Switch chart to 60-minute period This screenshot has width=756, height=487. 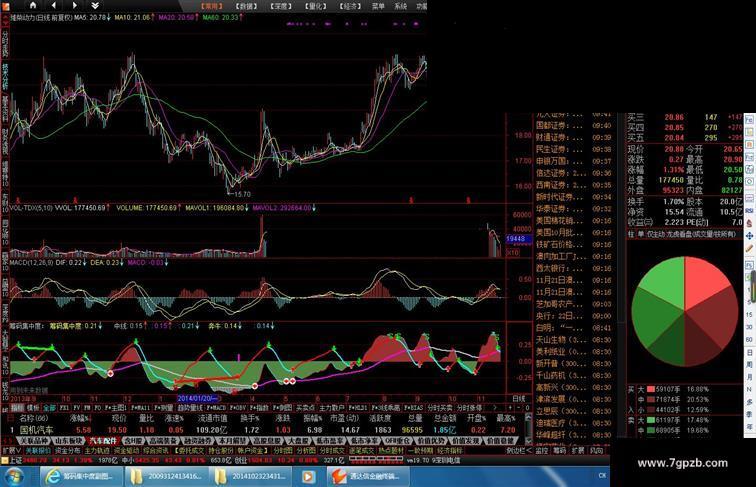coord(749,339)
